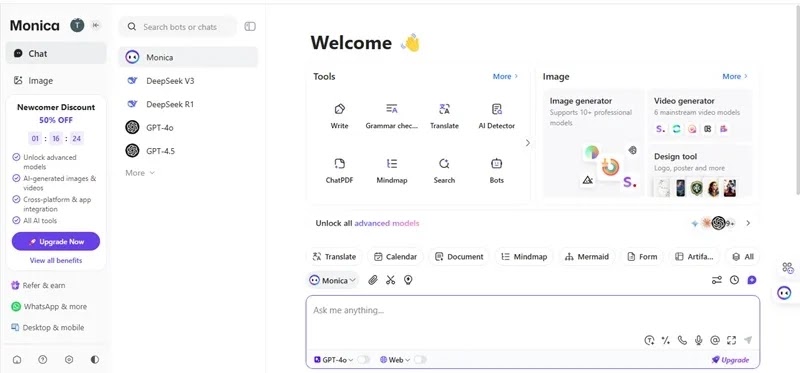Screen dimensions: 800x373
Task: Open the GPT-4o model dropdown
Action: pyautogui.click(x=334, y=360)
